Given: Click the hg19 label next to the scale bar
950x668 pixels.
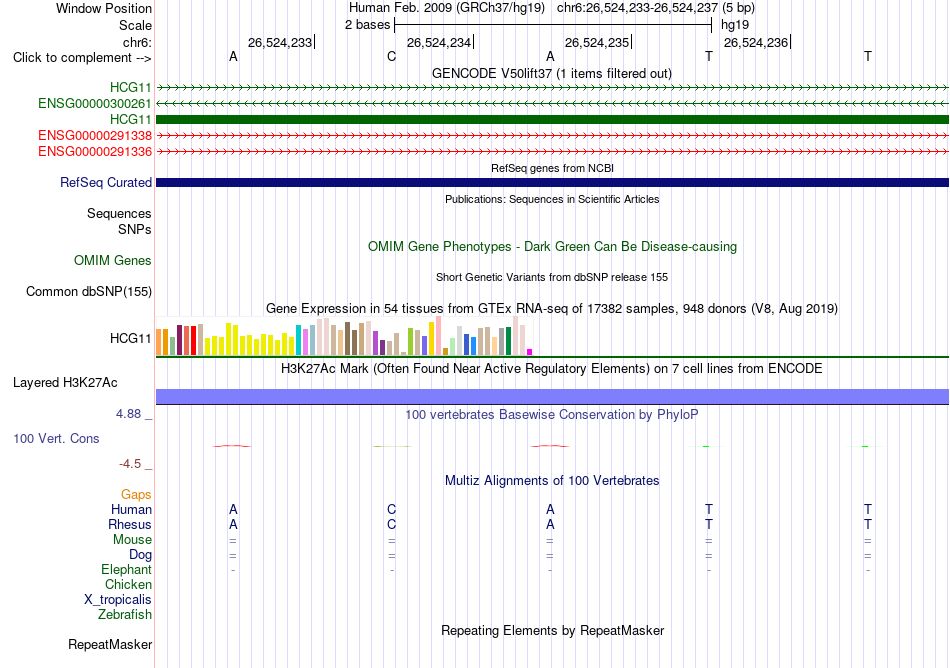Looking at the screenshot, I should [x=735, y=25].
